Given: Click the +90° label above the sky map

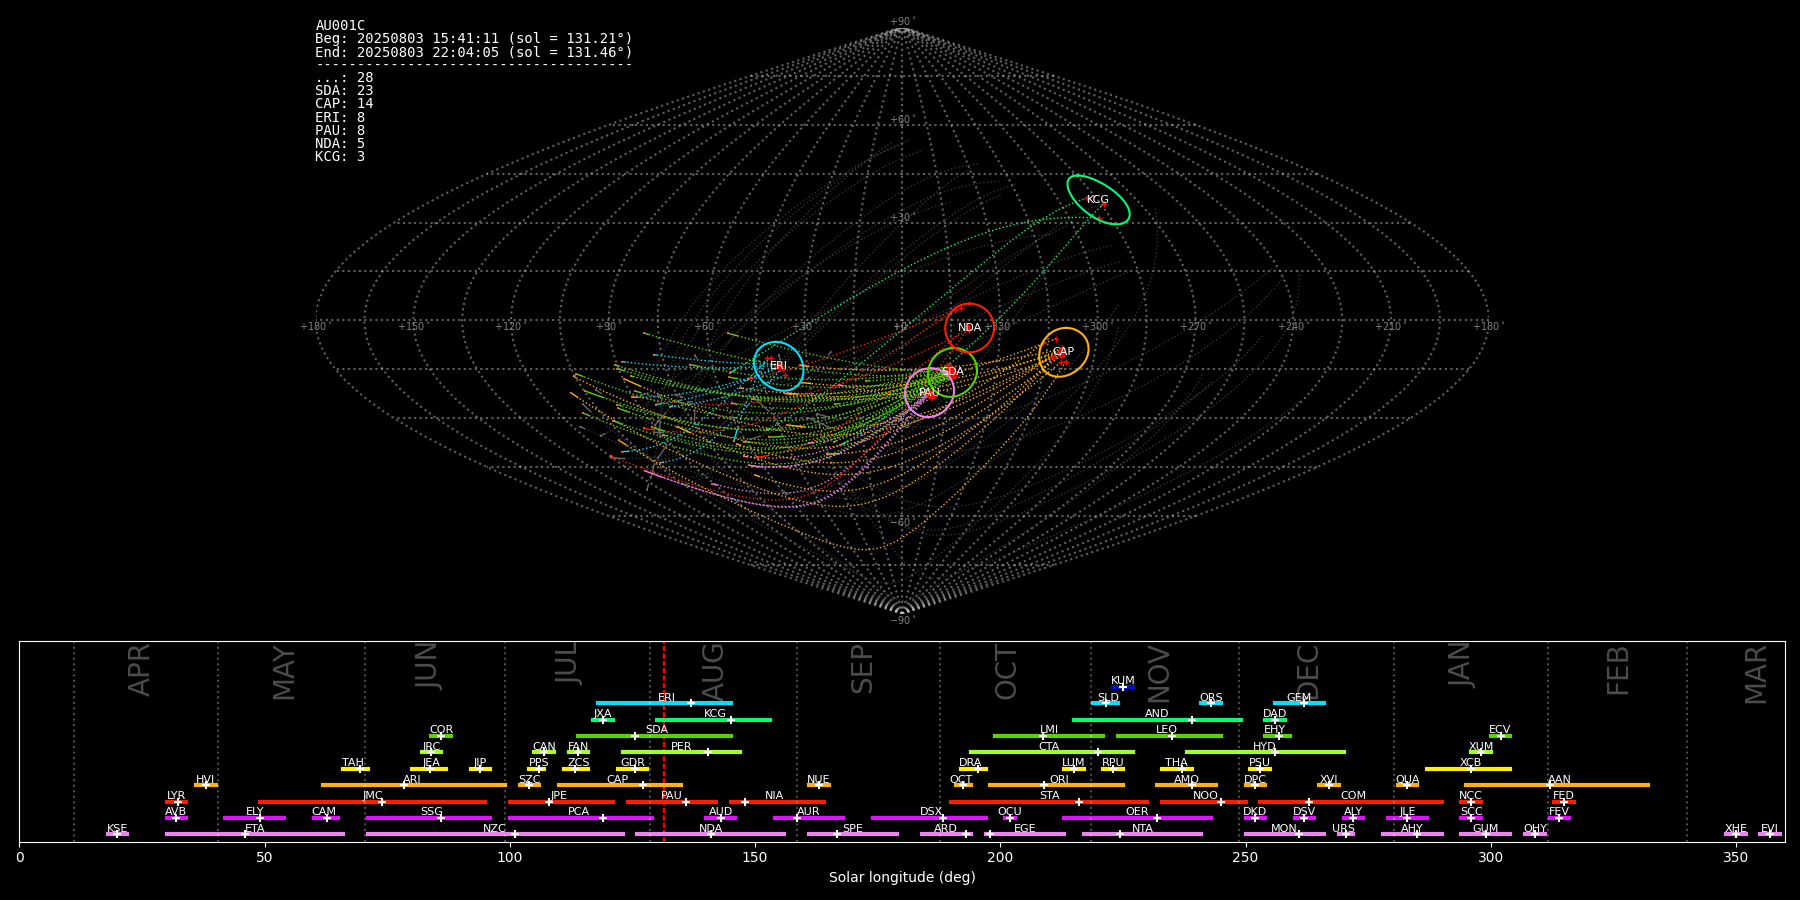Looking at the screenshot, I should click(902, 22).
